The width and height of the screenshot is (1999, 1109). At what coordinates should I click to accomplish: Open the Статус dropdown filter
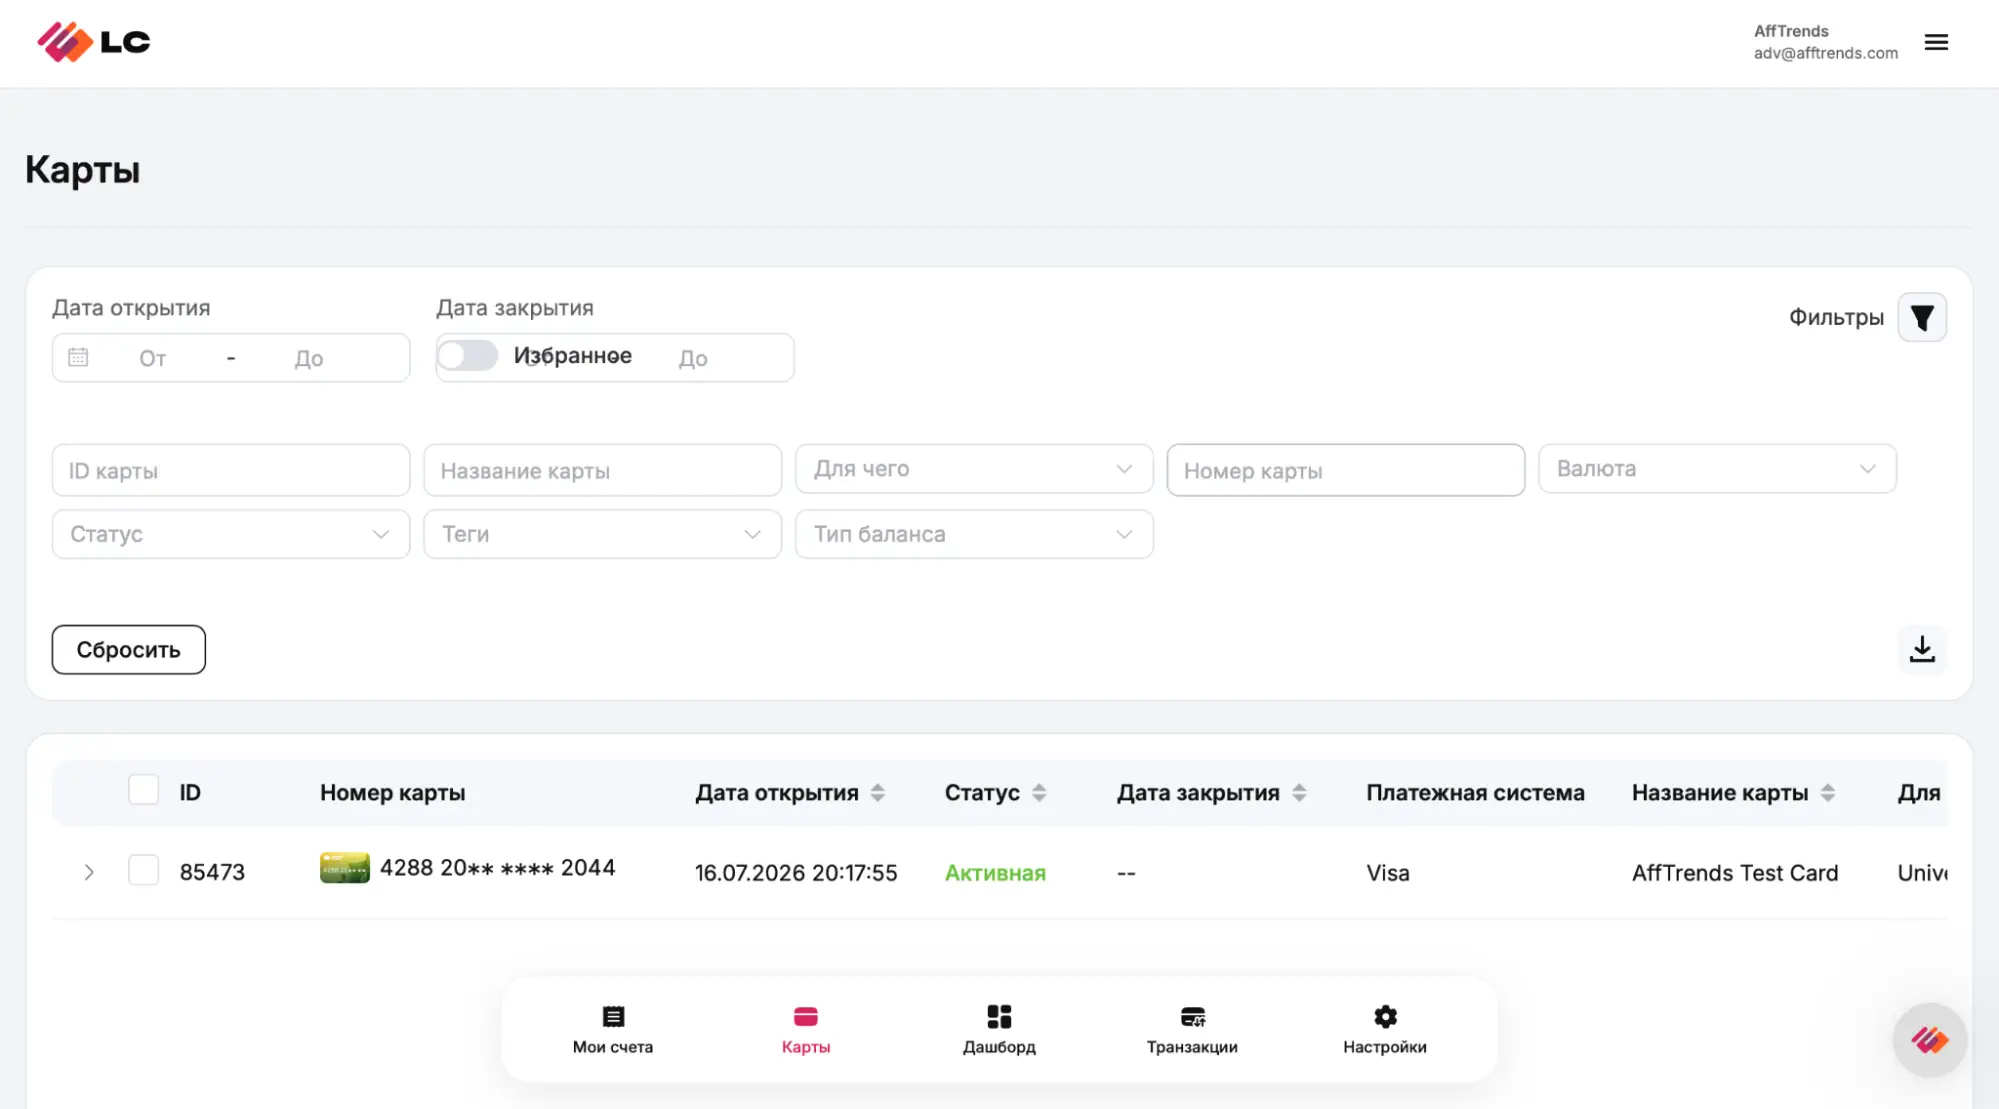[231, 534]
